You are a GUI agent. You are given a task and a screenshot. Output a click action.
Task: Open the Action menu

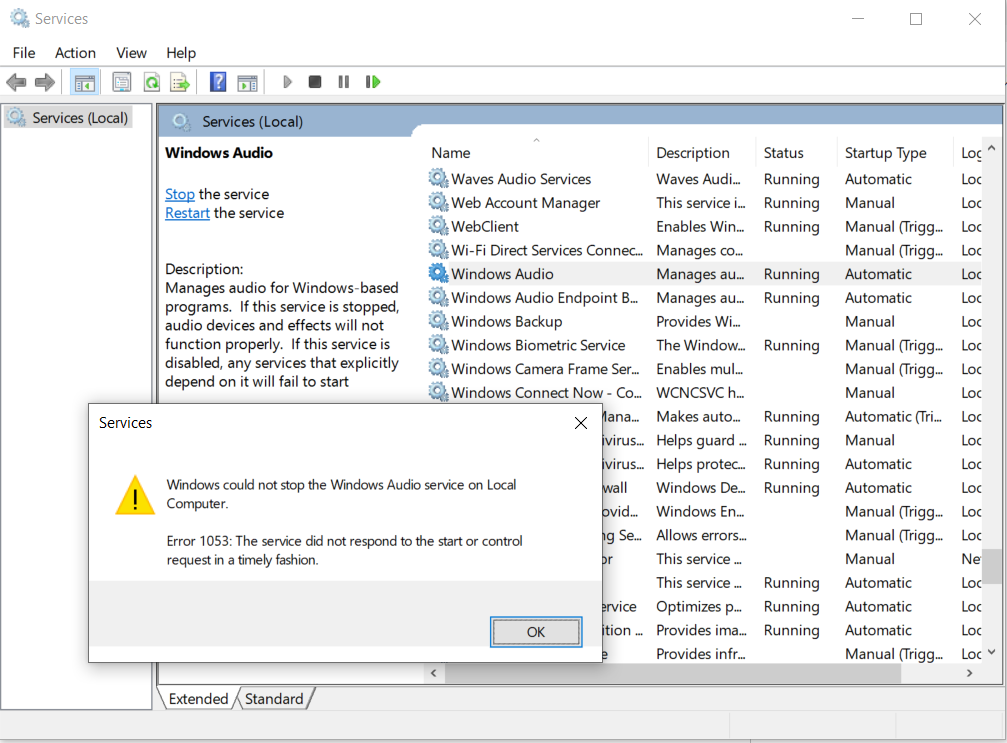click(75, 53)
